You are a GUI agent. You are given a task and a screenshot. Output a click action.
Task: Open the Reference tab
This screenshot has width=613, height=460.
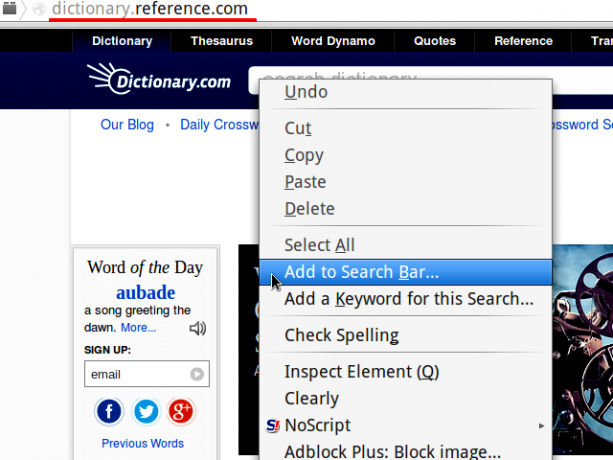[x=523, y=41]
